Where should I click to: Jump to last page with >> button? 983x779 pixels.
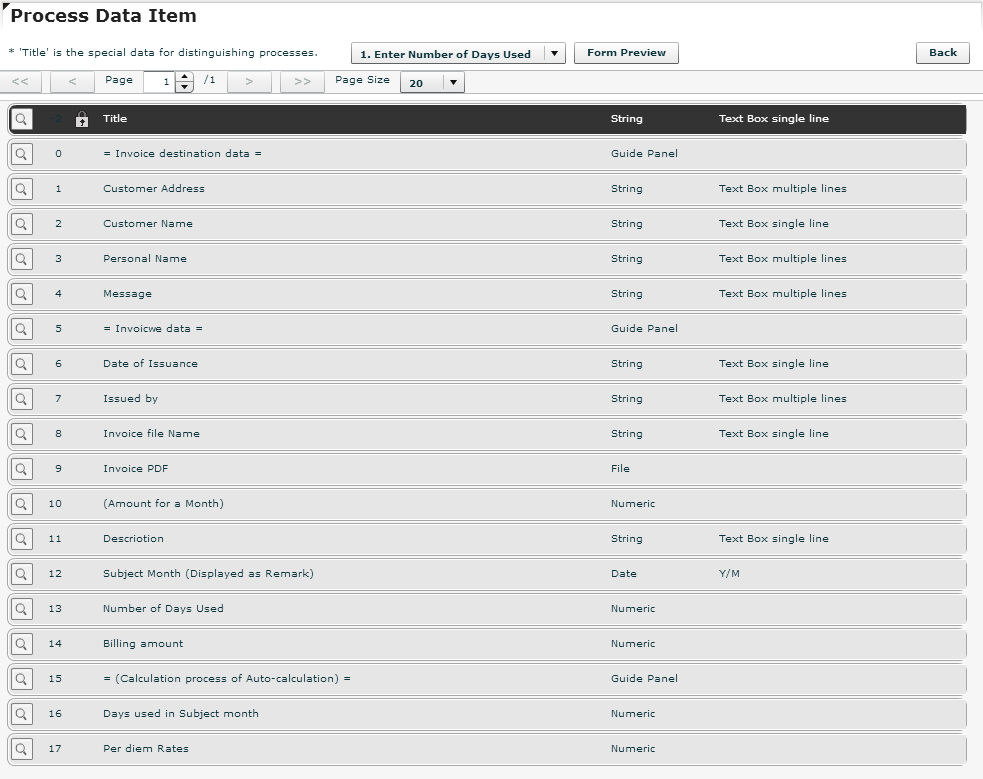(x=302, y=81)
